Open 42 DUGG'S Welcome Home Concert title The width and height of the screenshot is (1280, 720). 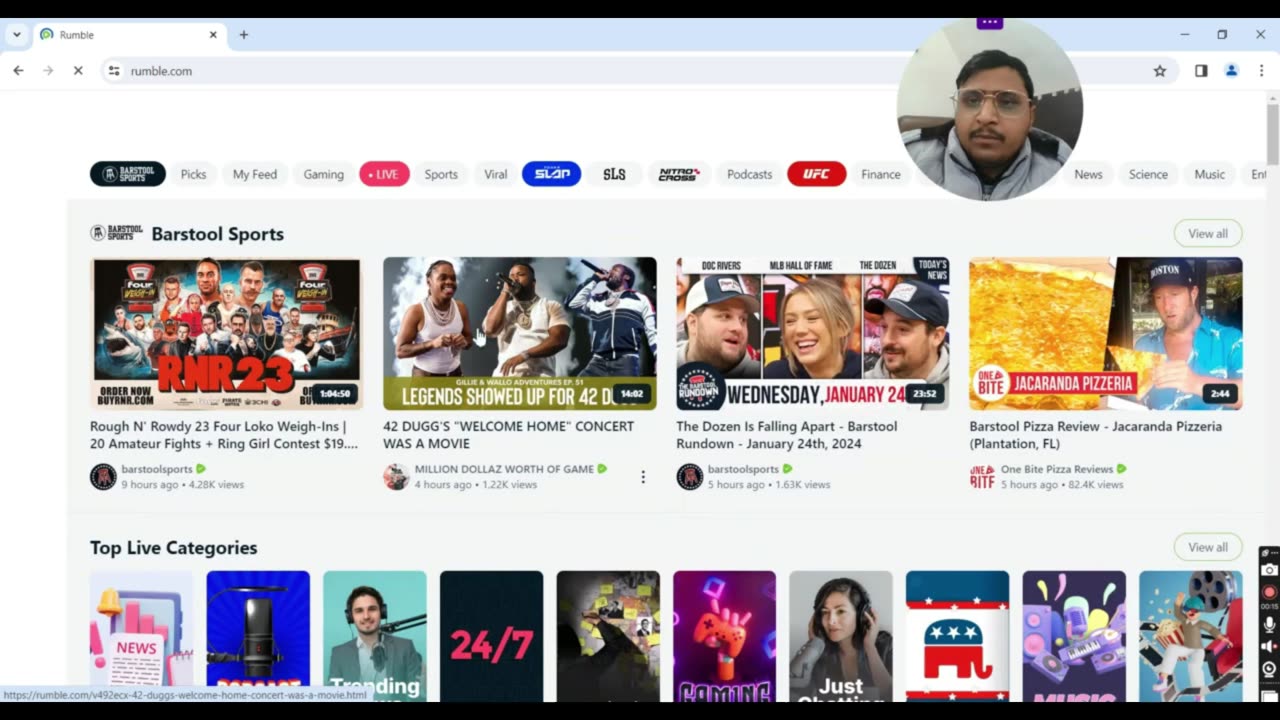tap(509, 435)
